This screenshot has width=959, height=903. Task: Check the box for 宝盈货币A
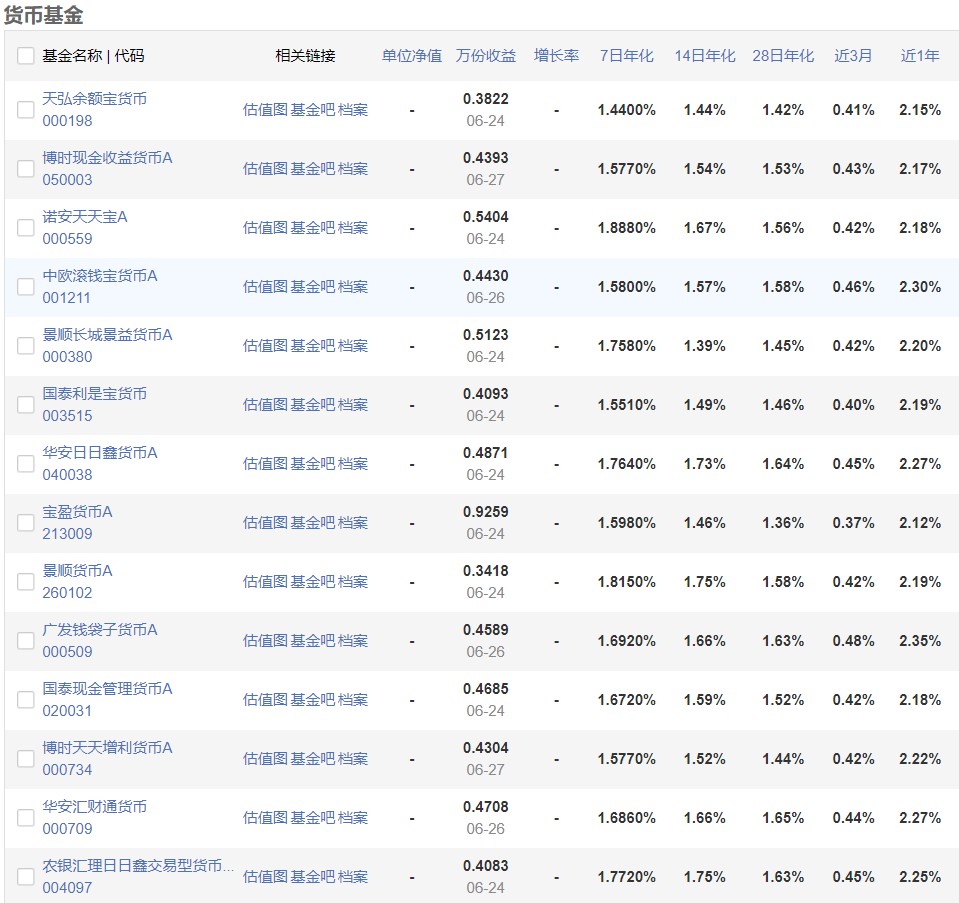pos(25,522)
